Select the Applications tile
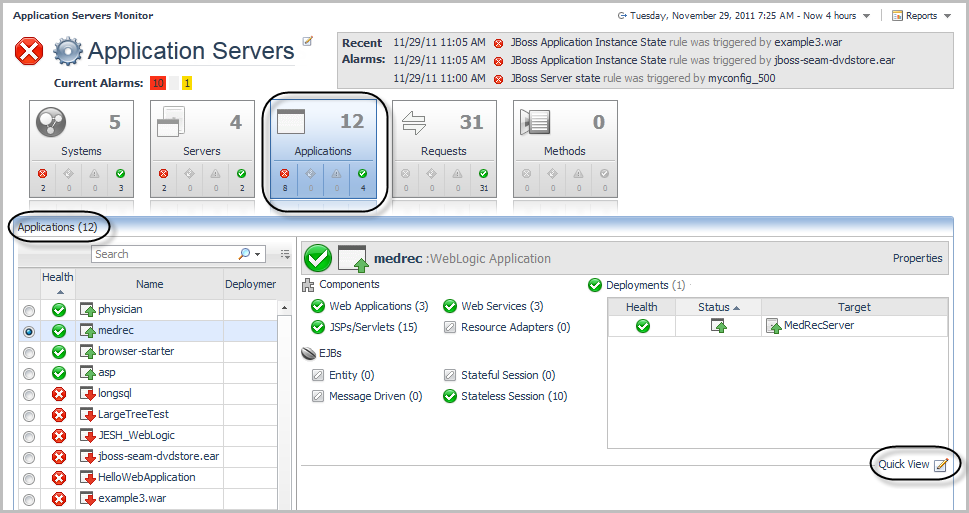The image size is (969, 513). pos(323,149)
